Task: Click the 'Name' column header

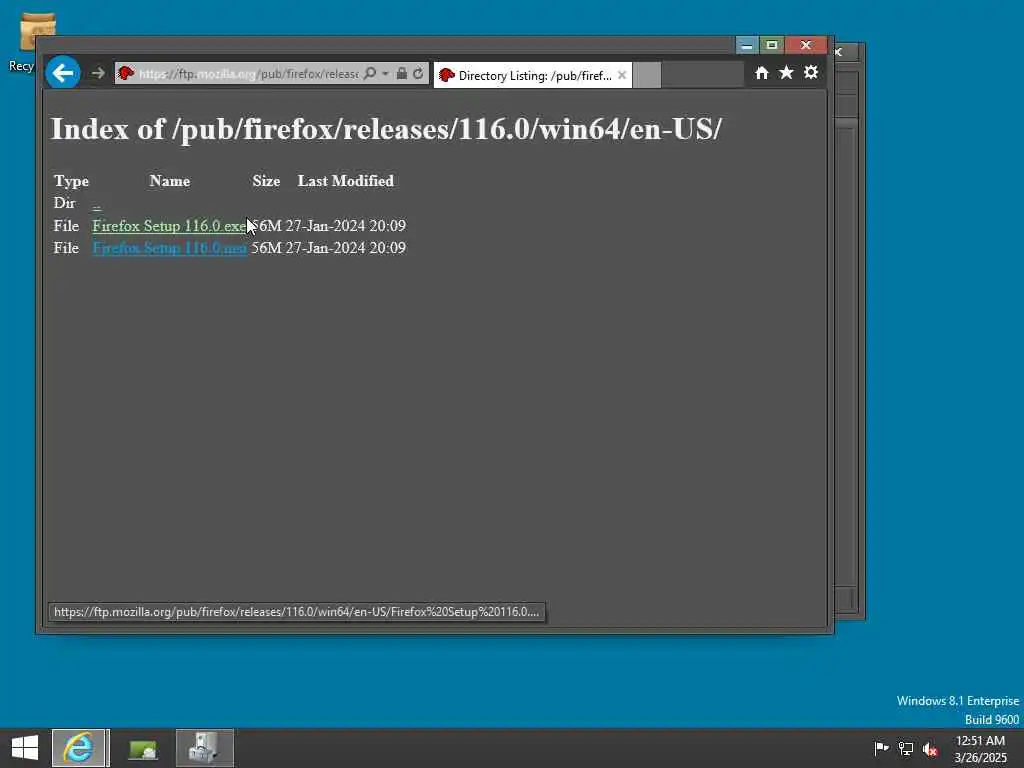Action: pyautogui.click(x=170, y=181)
